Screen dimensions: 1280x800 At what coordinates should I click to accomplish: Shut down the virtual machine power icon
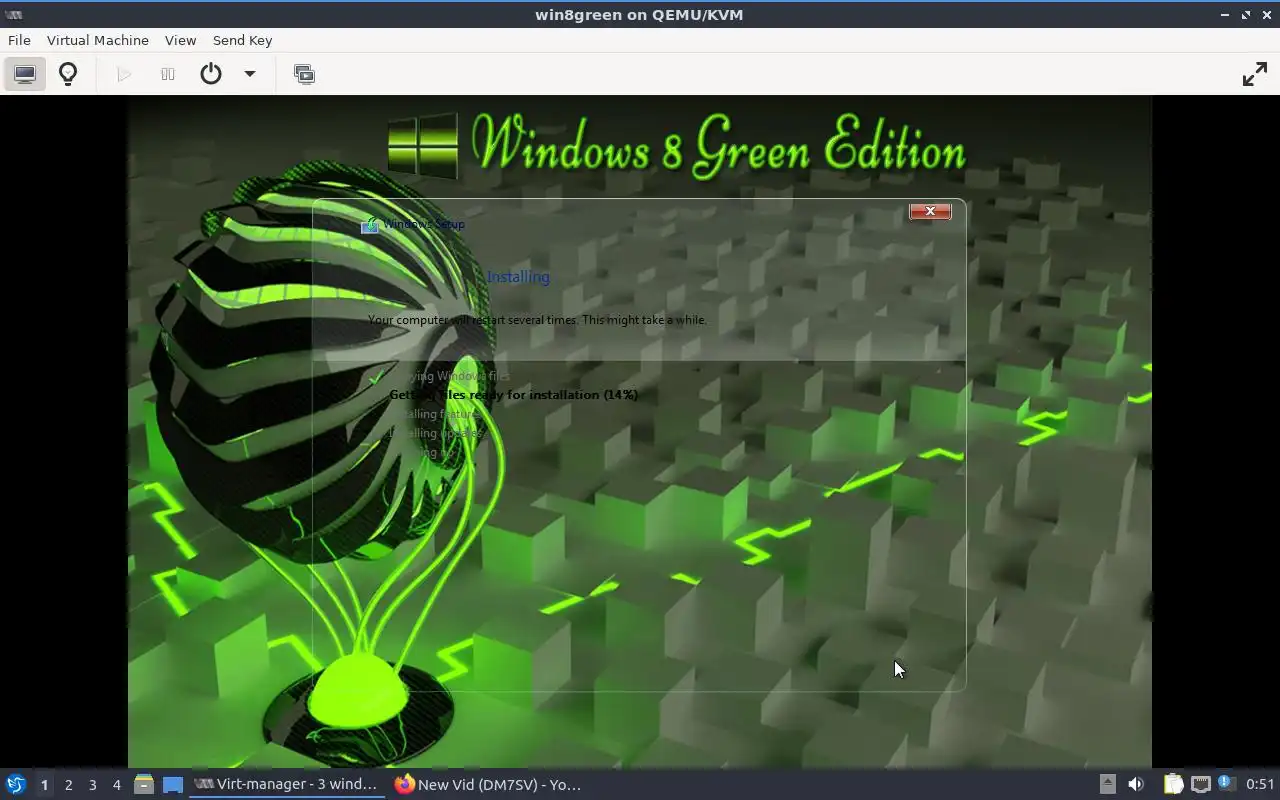point(211,74)
